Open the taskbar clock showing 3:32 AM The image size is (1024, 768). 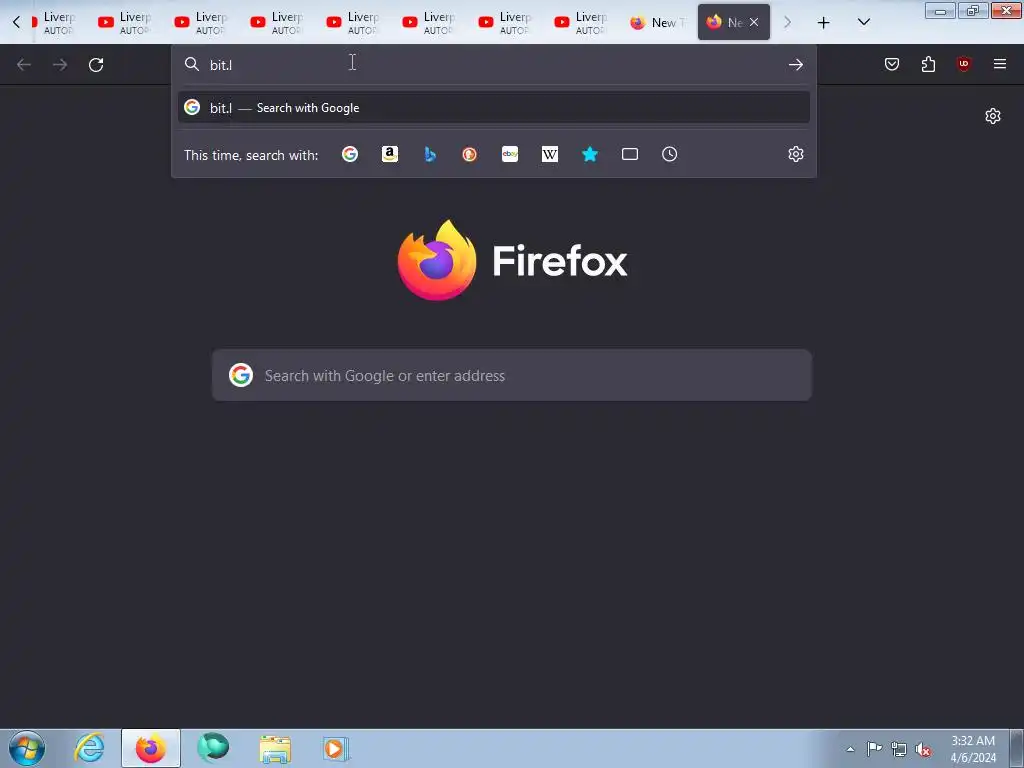click(973, 749)
